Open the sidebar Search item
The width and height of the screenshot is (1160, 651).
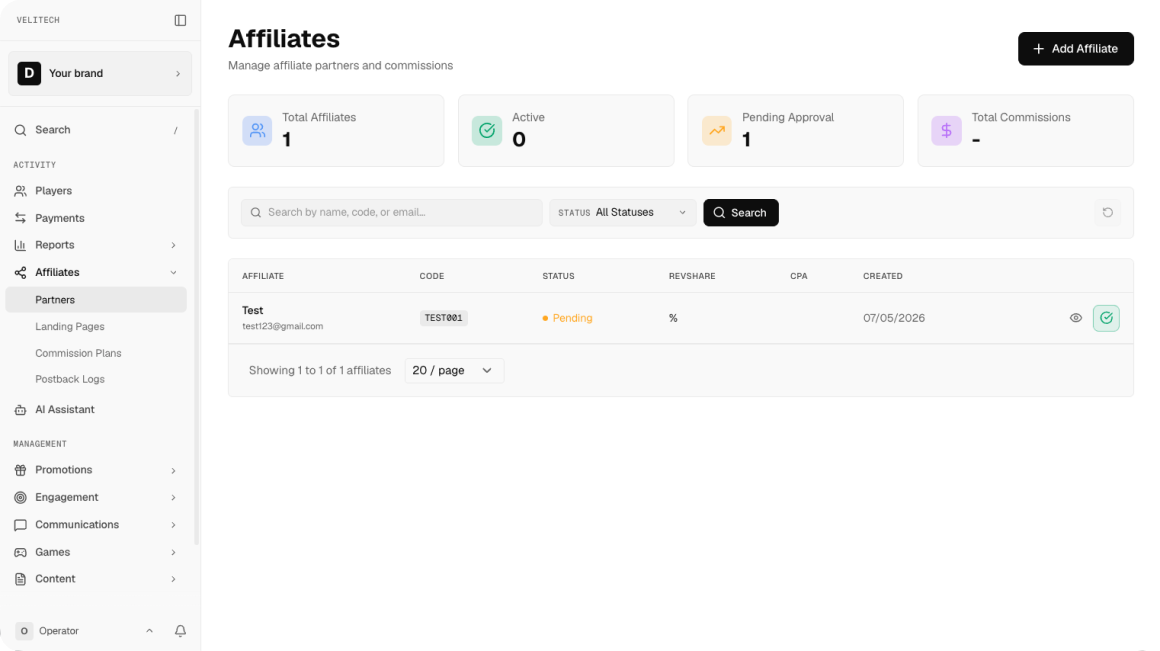(x=96, y=129)
